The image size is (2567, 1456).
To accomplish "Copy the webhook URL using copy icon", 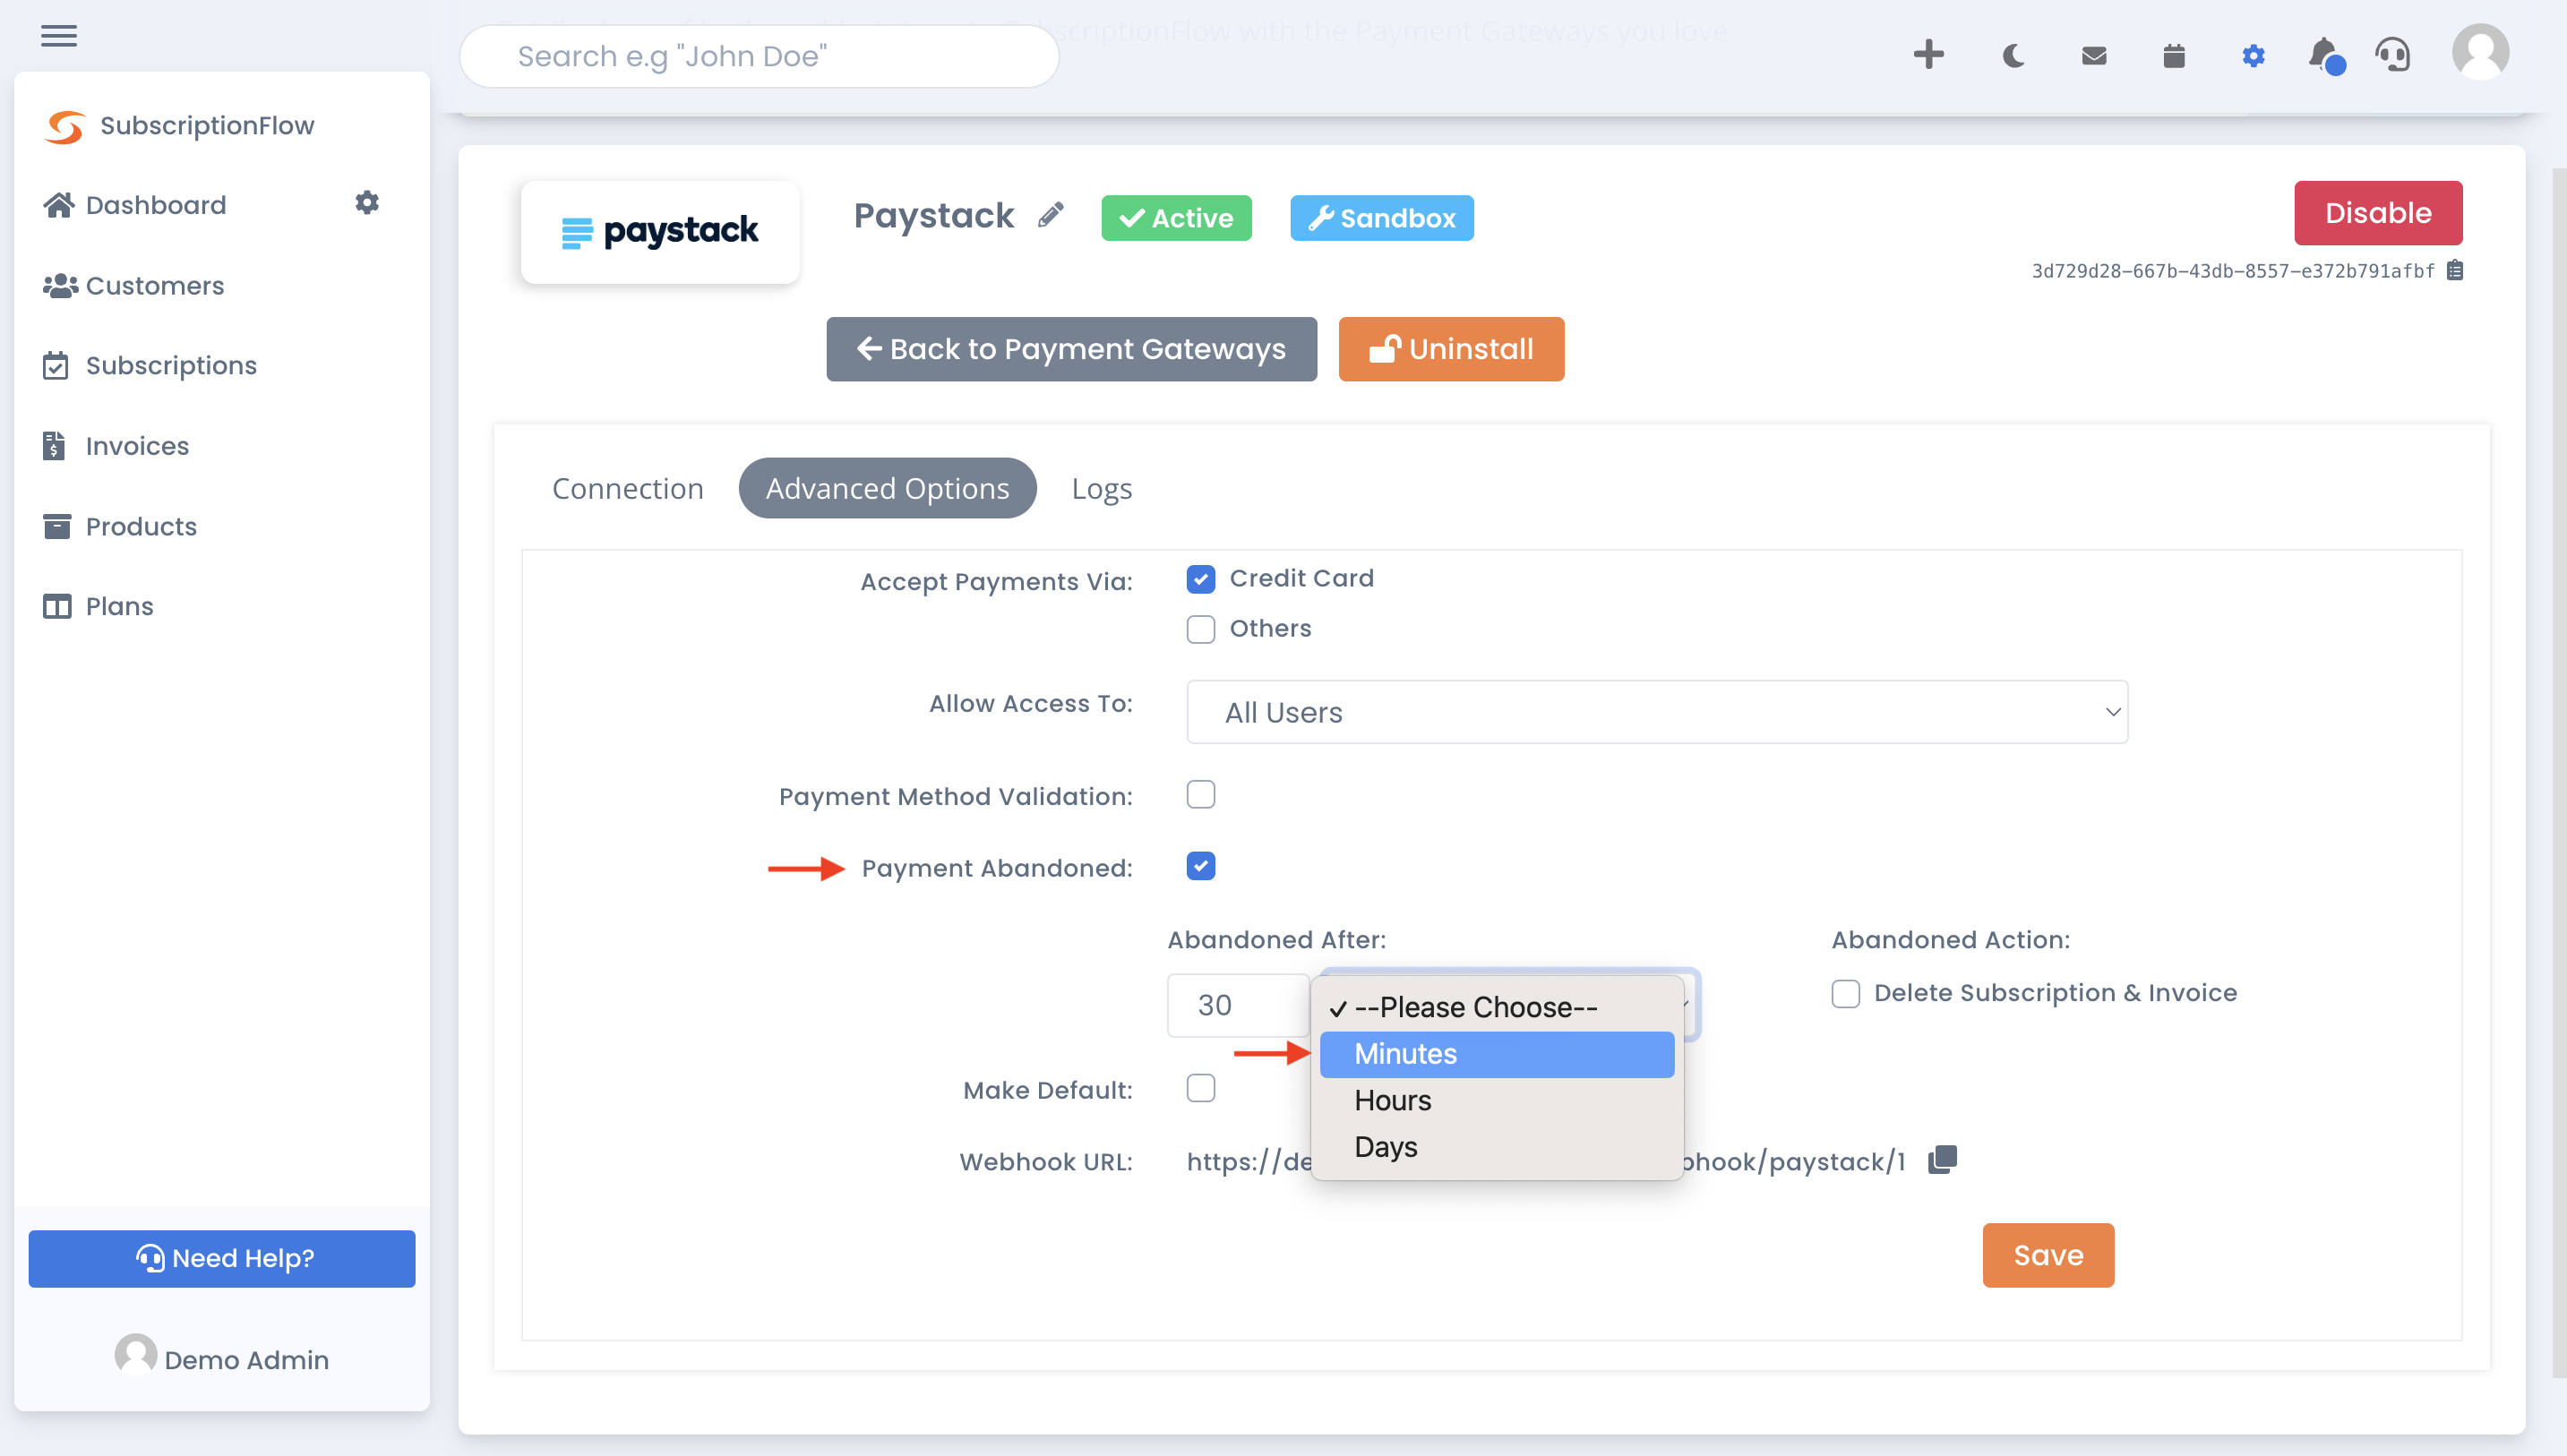I will [1941, 1160].
